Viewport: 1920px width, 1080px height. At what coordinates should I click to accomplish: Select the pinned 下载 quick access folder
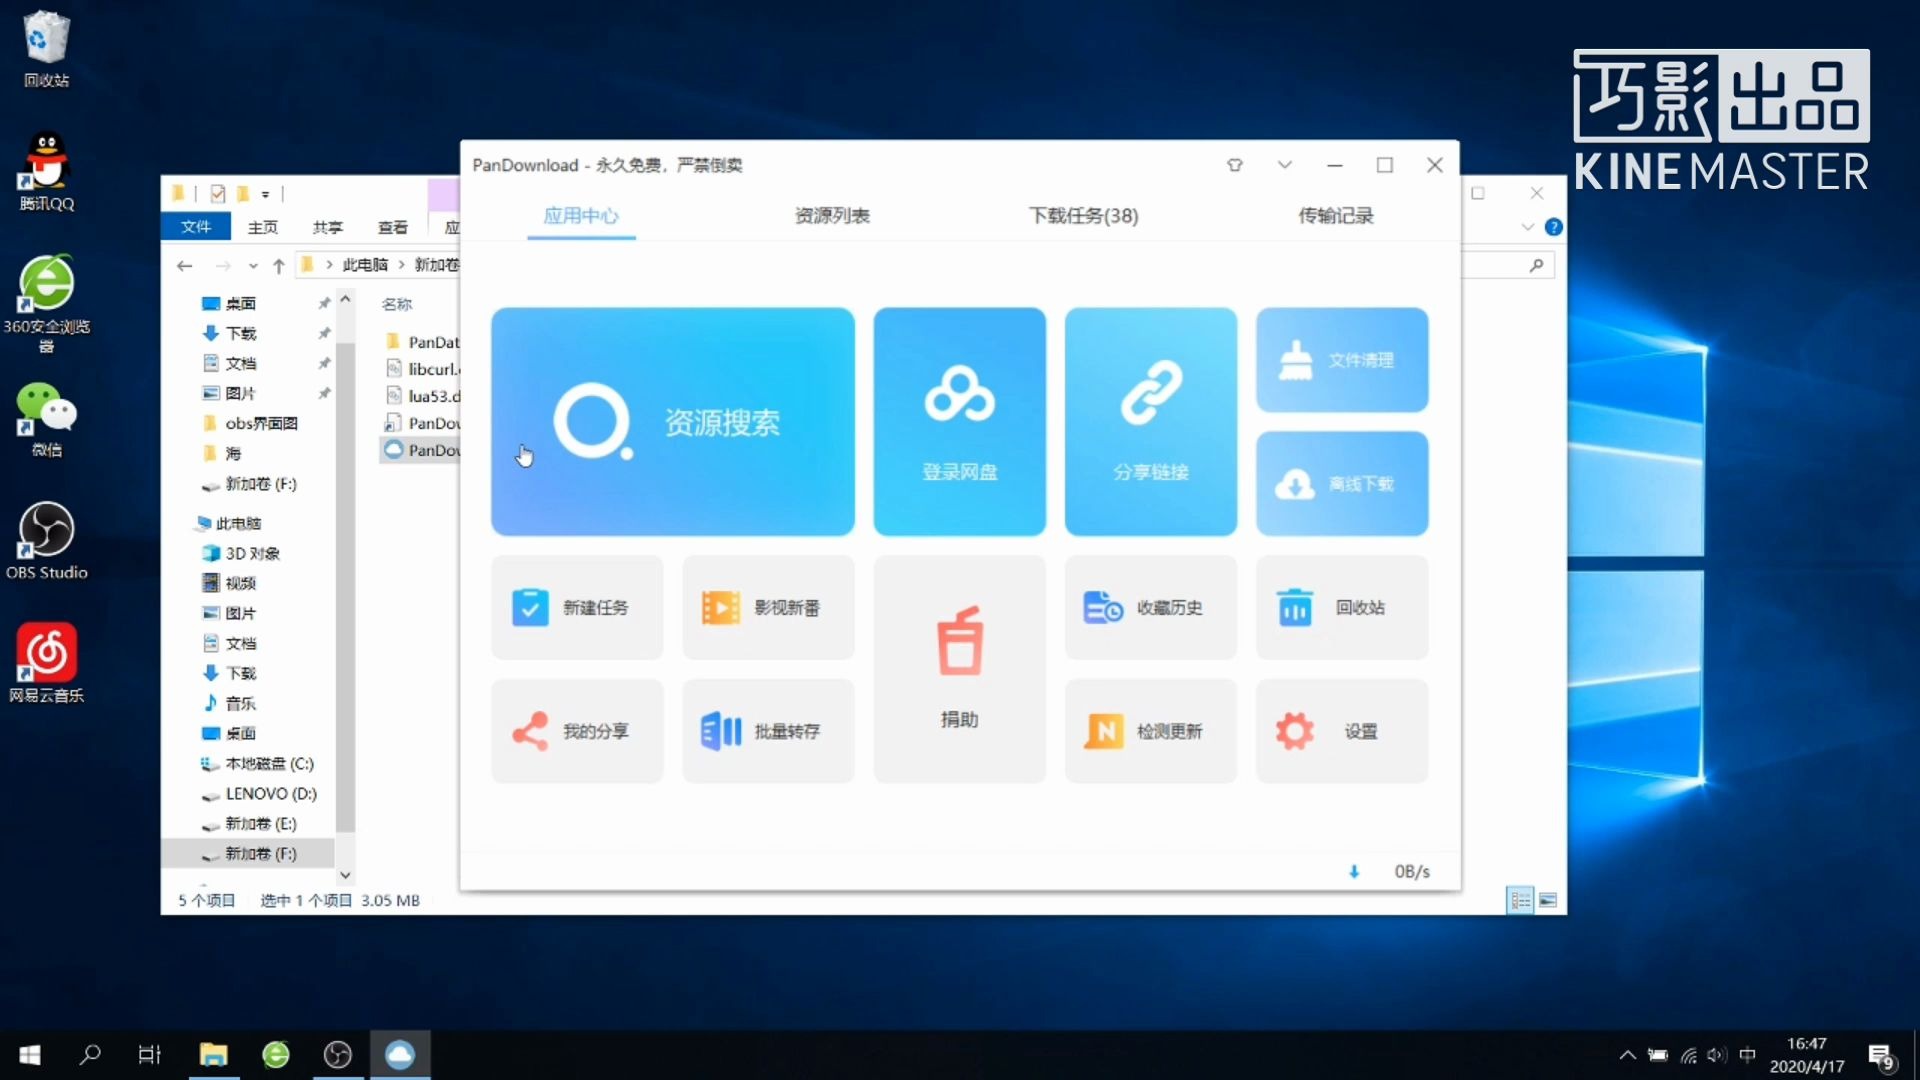[x=240, y=333]
